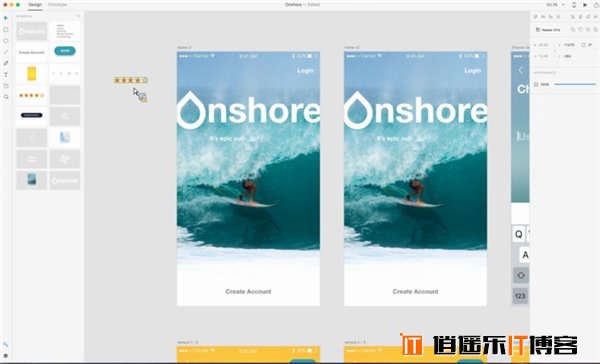Open the Symbols panel icon at bottom left
This screenshot has width=600, height=364.
pos(5,344)
